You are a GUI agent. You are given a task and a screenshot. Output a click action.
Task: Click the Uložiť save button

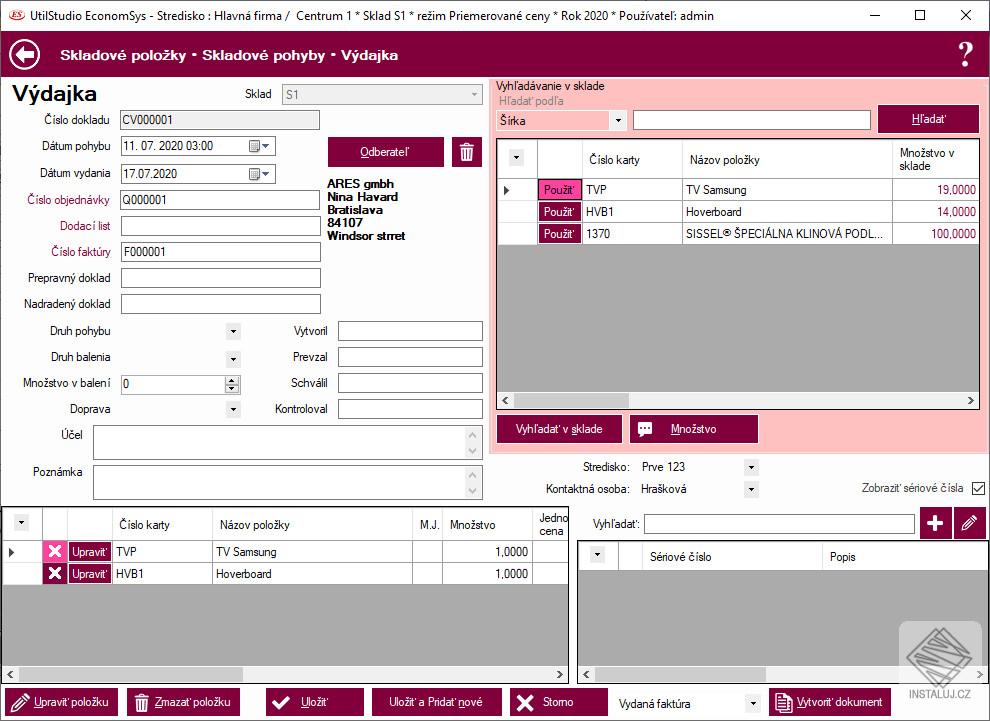click(x=315, y=702)
